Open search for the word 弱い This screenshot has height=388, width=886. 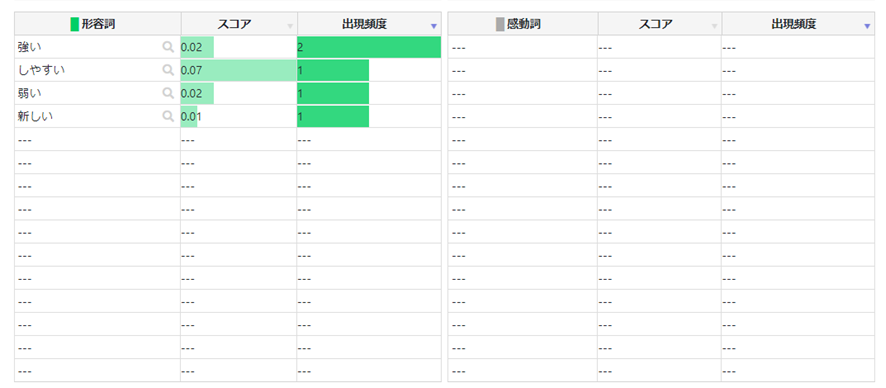tap(168, 93)
